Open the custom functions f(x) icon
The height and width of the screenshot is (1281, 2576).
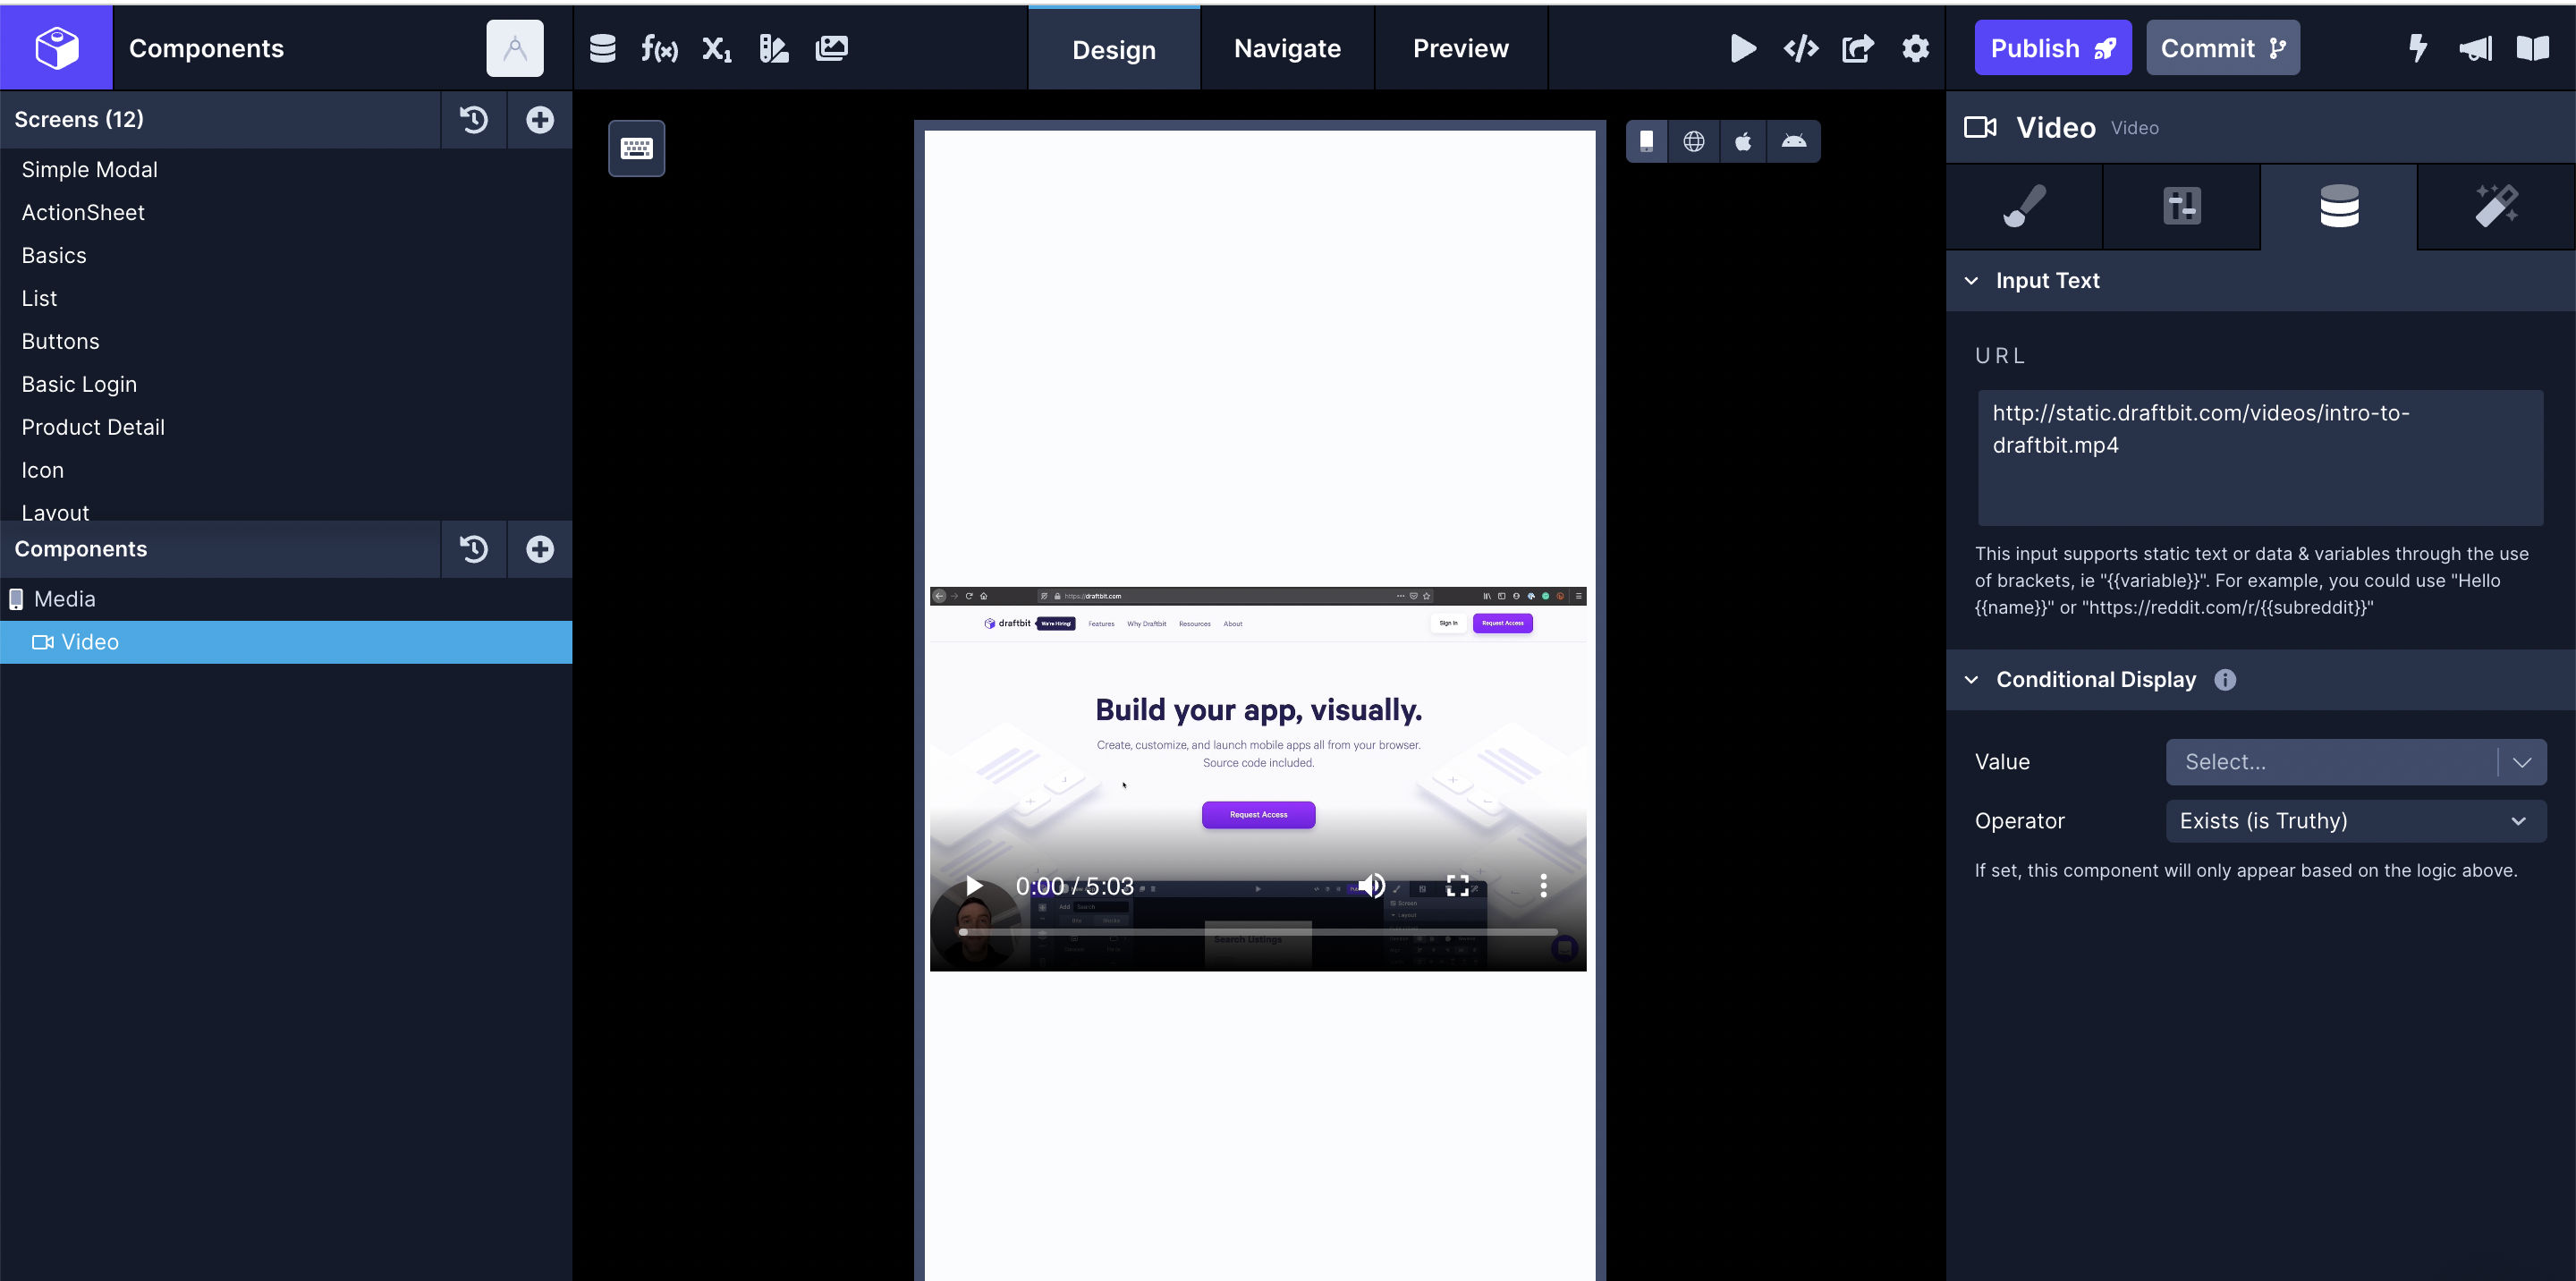pyautogui.click(x=660, y=48)
